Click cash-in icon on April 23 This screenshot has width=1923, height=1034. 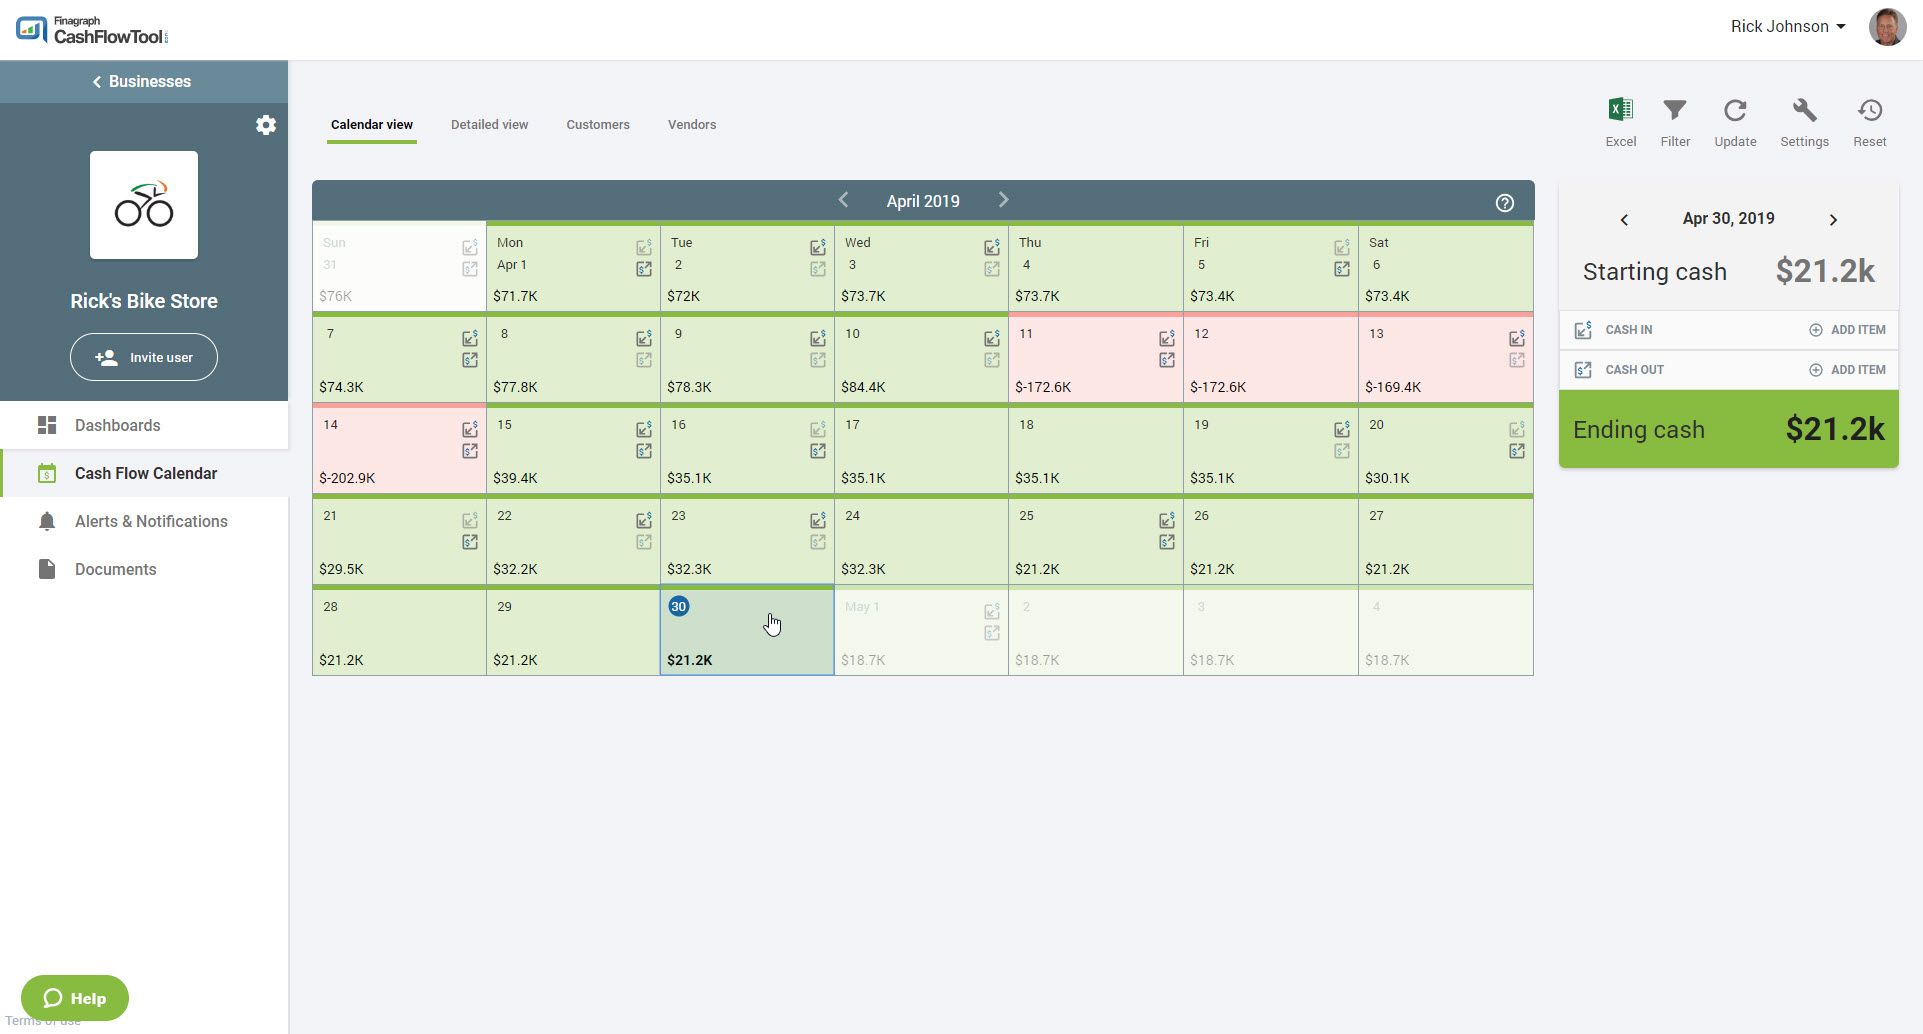[x=818, y=520]
